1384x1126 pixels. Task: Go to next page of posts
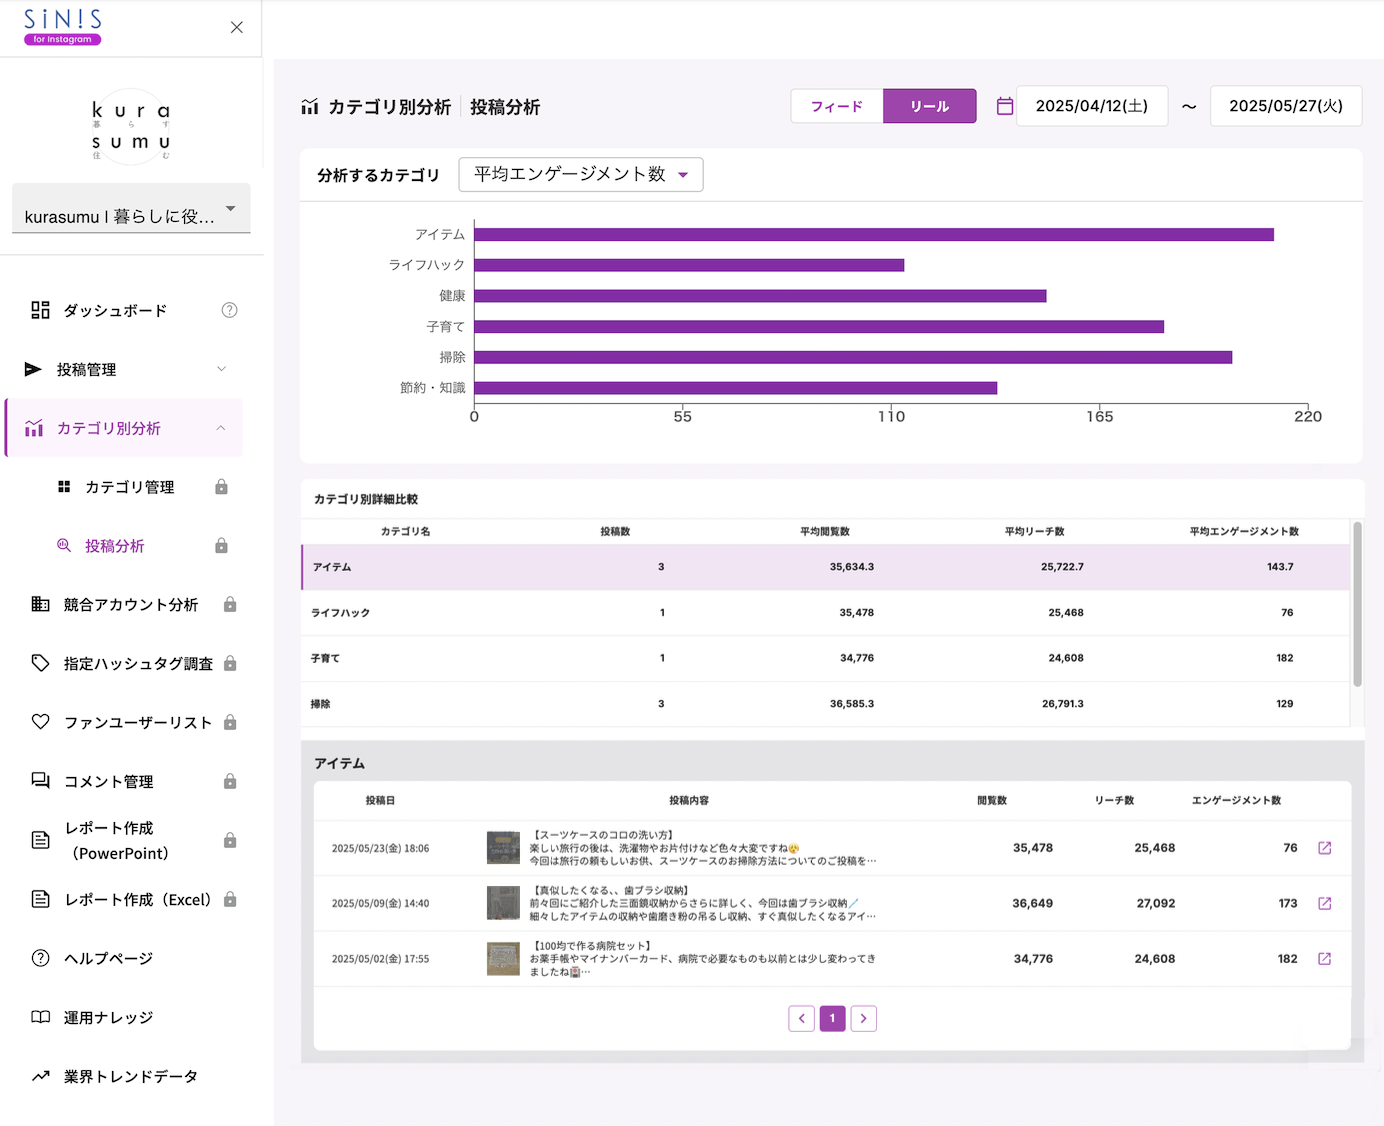pos(863,1018)
